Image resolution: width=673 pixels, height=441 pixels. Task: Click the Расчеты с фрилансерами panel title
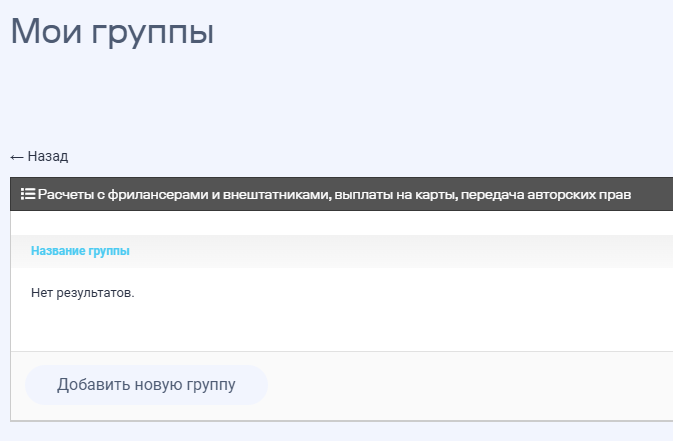point(335,193)
